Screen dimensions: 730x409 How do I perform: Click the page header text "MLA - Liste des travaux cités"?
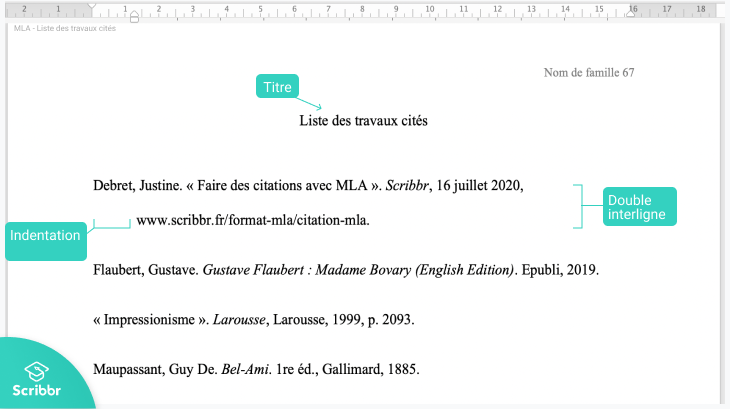pyautogui.click(x=65, y=28)
